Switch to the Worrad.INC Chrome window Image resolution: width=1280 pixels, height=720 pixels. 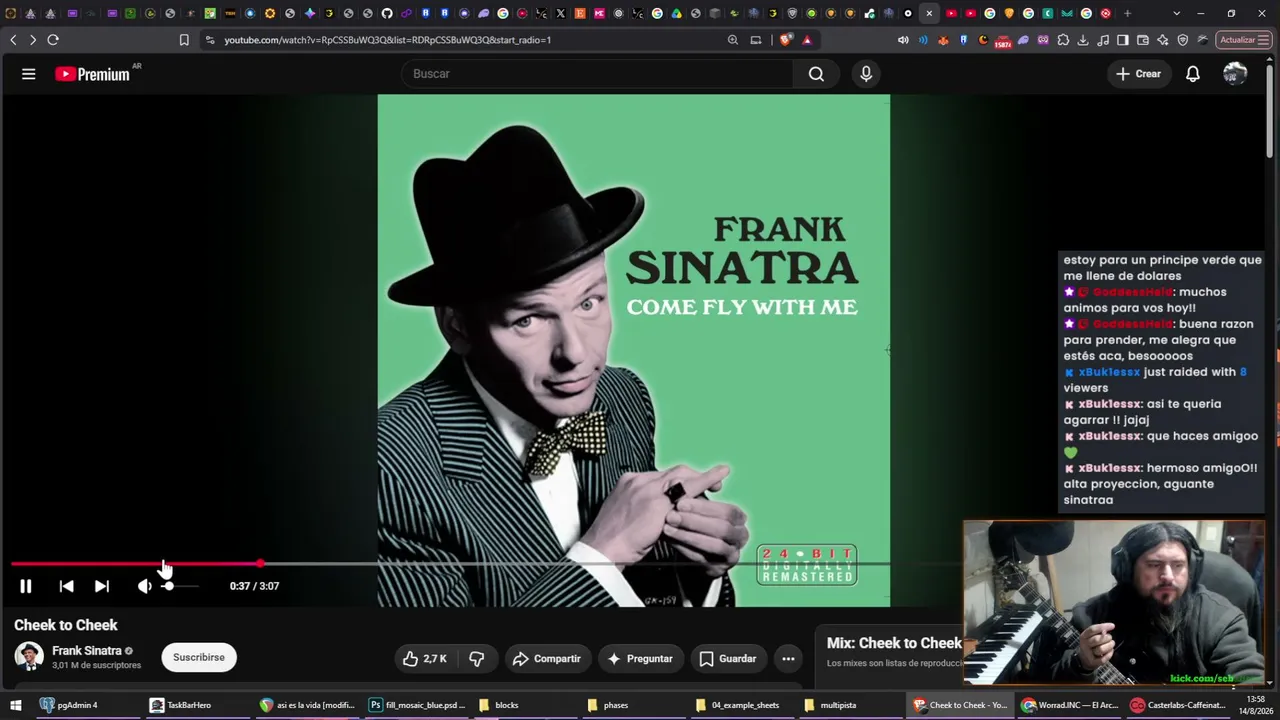click(x=1069, y=705)
